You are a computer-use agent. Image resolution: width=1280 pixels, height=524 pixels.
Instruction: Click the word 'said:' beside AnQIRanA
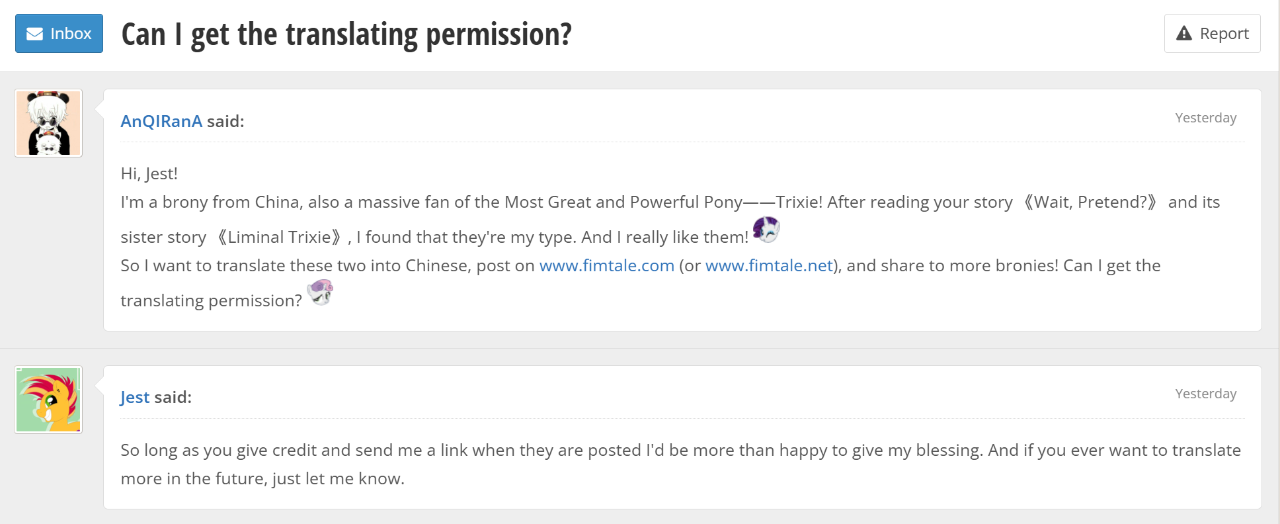point(225,121)
